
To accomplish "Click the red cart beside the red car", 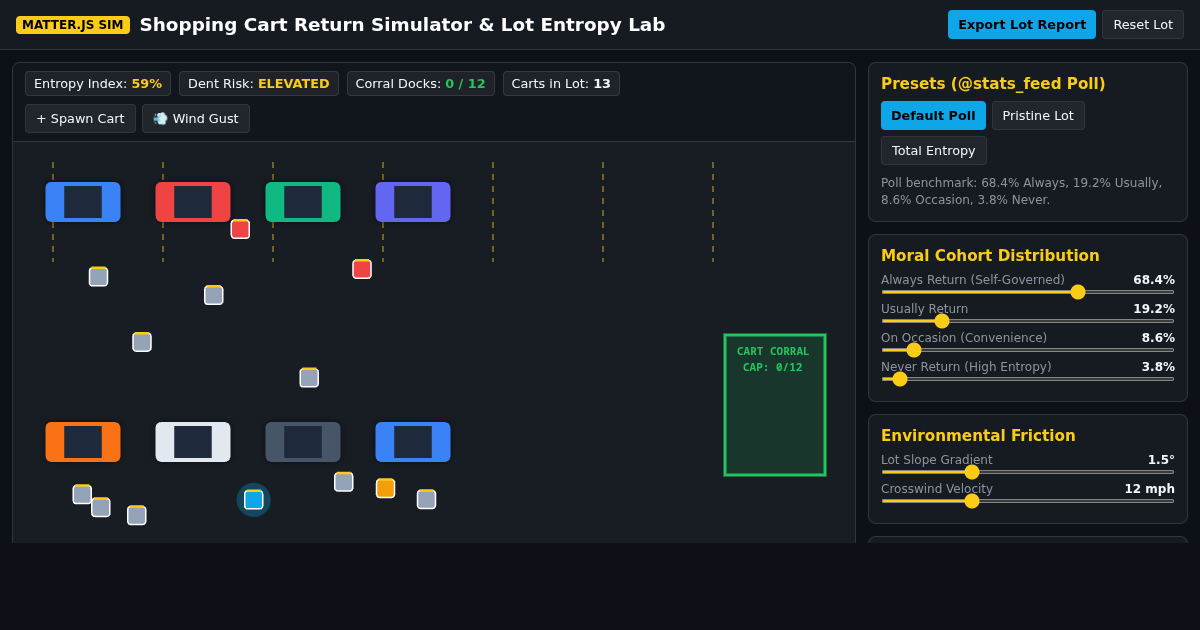I will [x=240, y=229].
